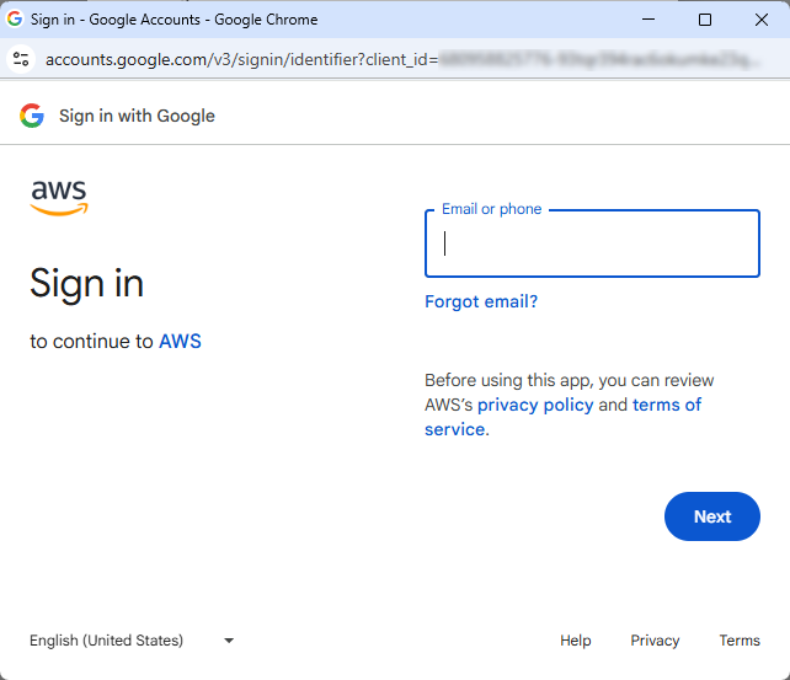Viewport: 790px width, 680px height.
Task: Maximize the sign-in popup window
Action: pyautogui.click(x=705, y=19)
